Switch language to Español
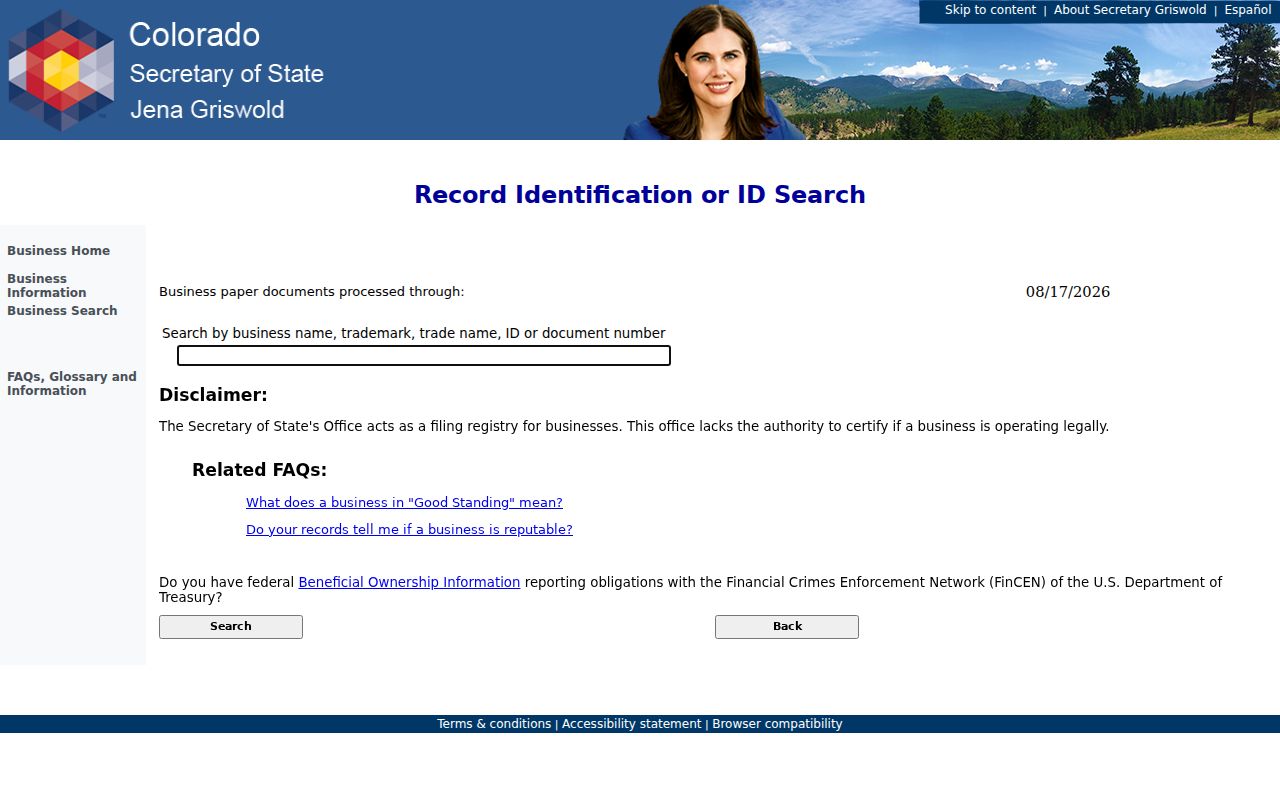The height and width of the screenshot is (800, 1280). pyautogui.click(x=1248, y=10)
